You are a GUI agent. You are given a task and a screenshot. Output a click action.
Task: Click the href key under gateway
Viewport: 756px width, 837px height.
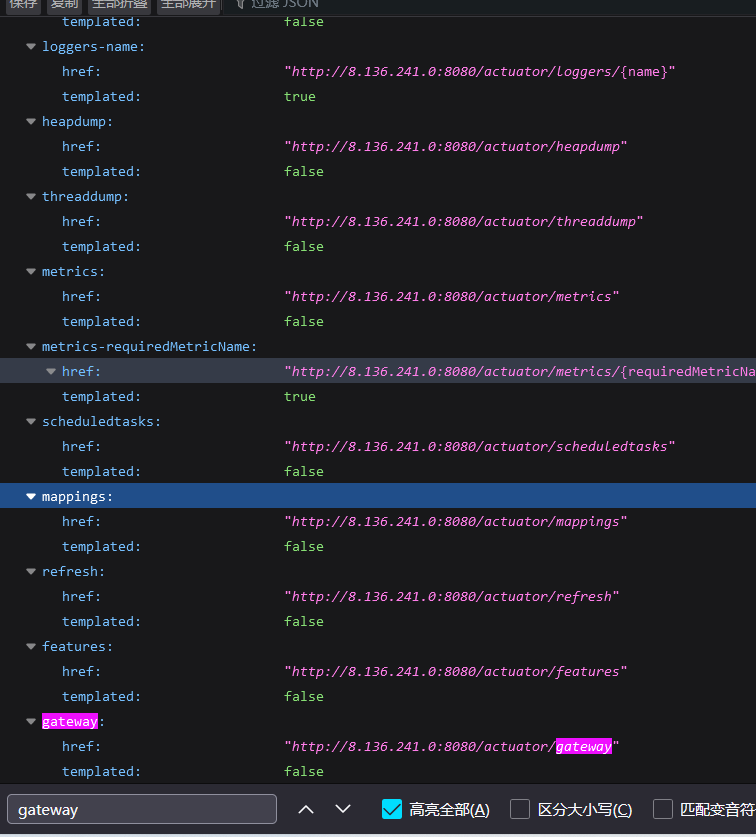[81, 747]
